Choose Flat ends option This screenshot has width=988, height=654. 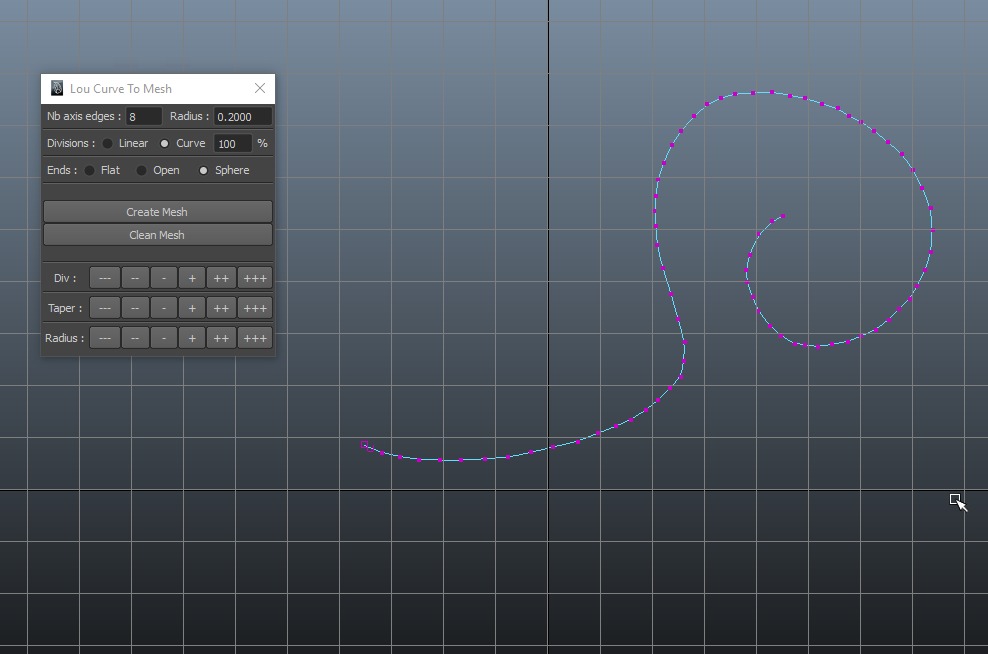pos(90,170)
